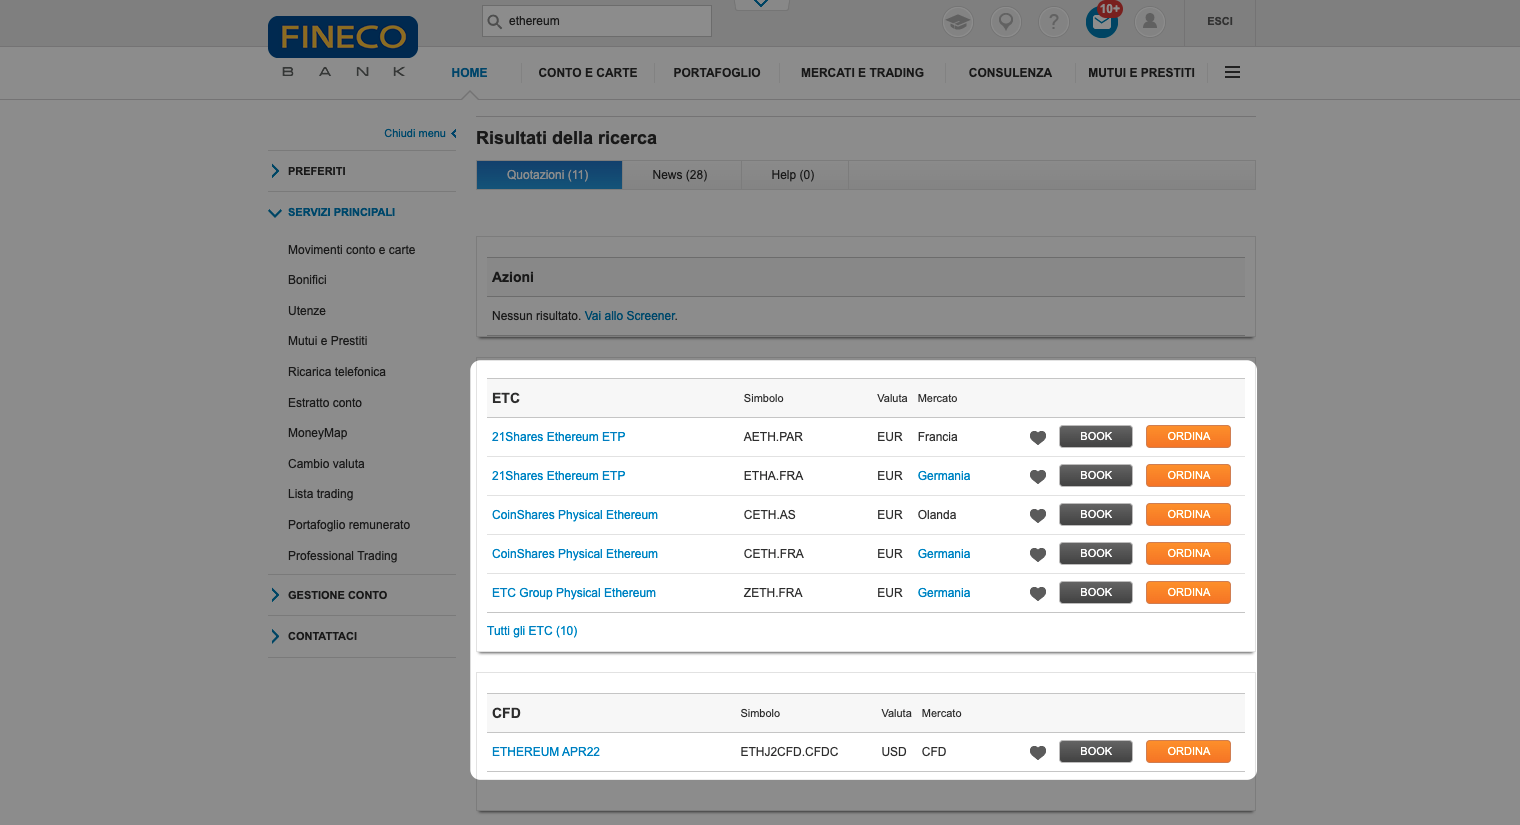Click ORDINA for CETH.AS
This screenshot has height=825, width=1520.
tap(1188, 514)
